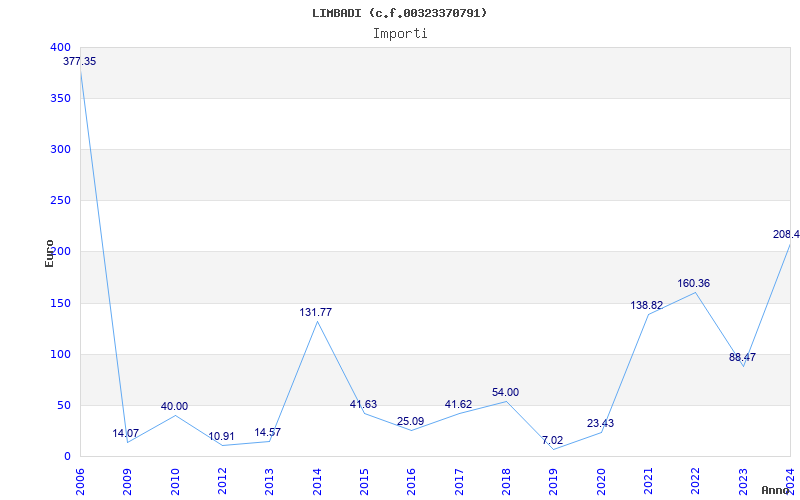Screen dimensions: 800x500
Task: Click the 2016 x-axis year label
Action: (412, 482)
